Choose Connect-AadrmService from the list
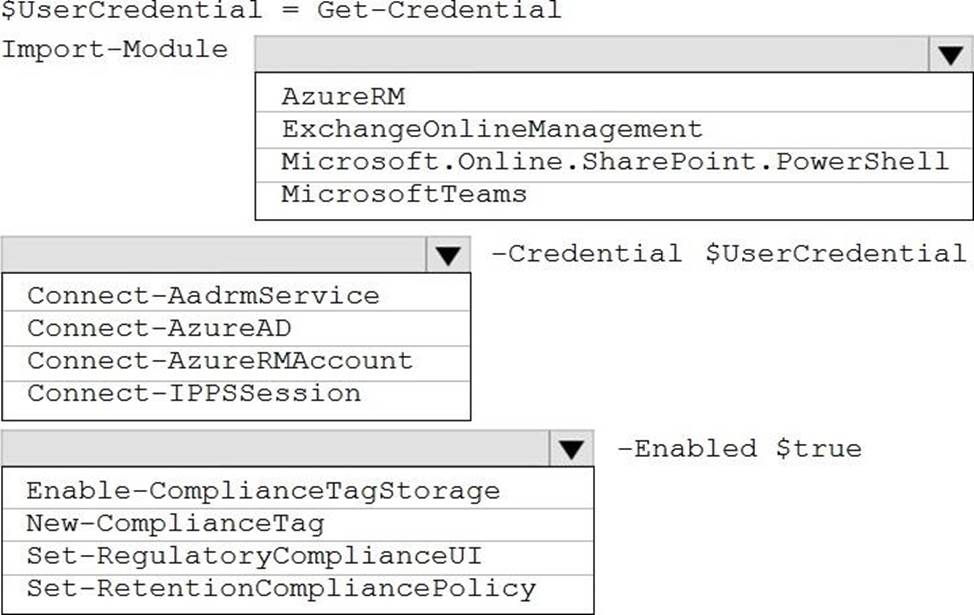This screenshot has width=974, height=615. point(203,296)
